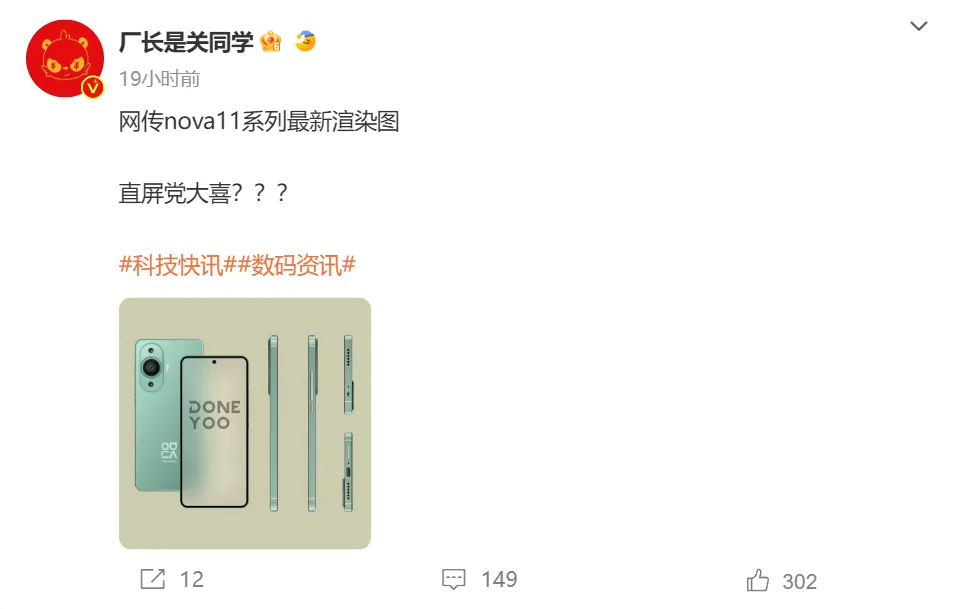Click the repost share arrow icon
This screenshot has width=954, height=609.
pyautogui.click(x=153, y=579)
